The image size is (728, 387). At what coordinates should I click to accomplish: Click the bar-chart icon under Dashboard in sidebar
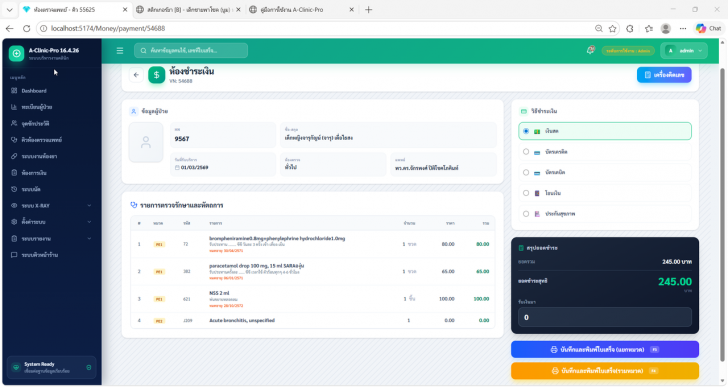click(14, 107)
